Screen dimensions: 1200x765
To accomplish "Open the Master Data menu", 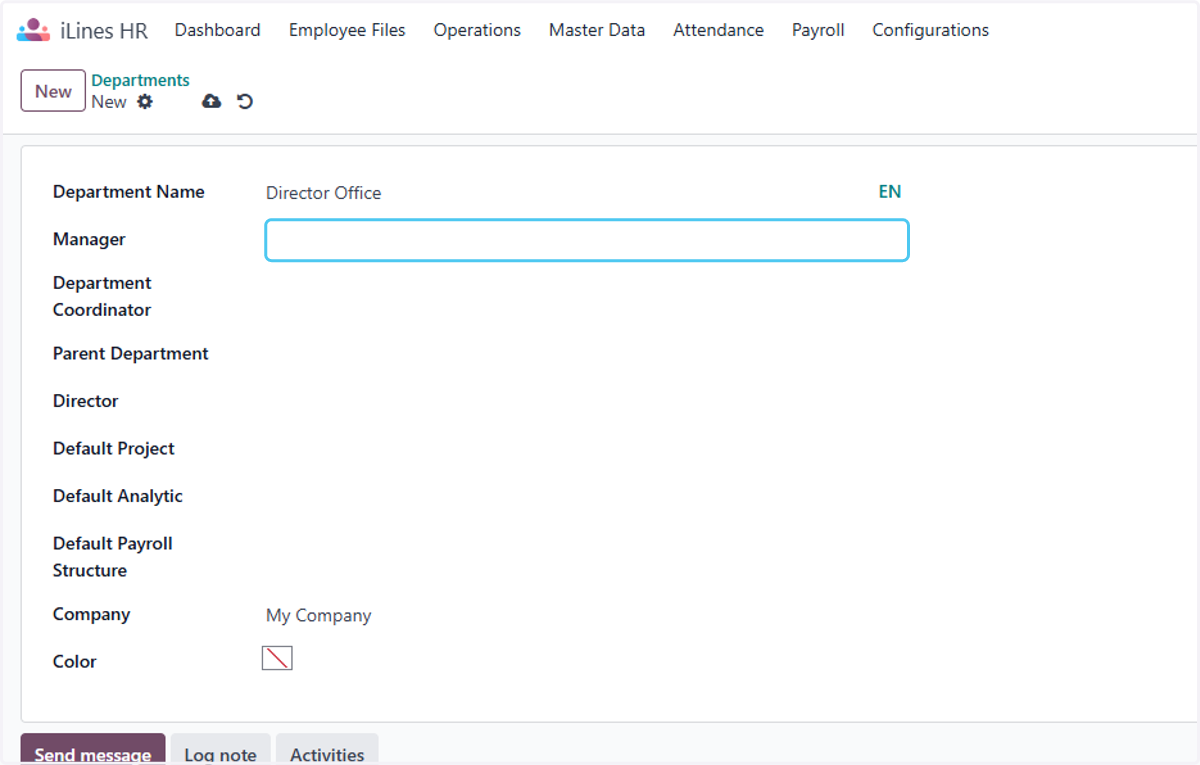I will [x=597, y=30].
